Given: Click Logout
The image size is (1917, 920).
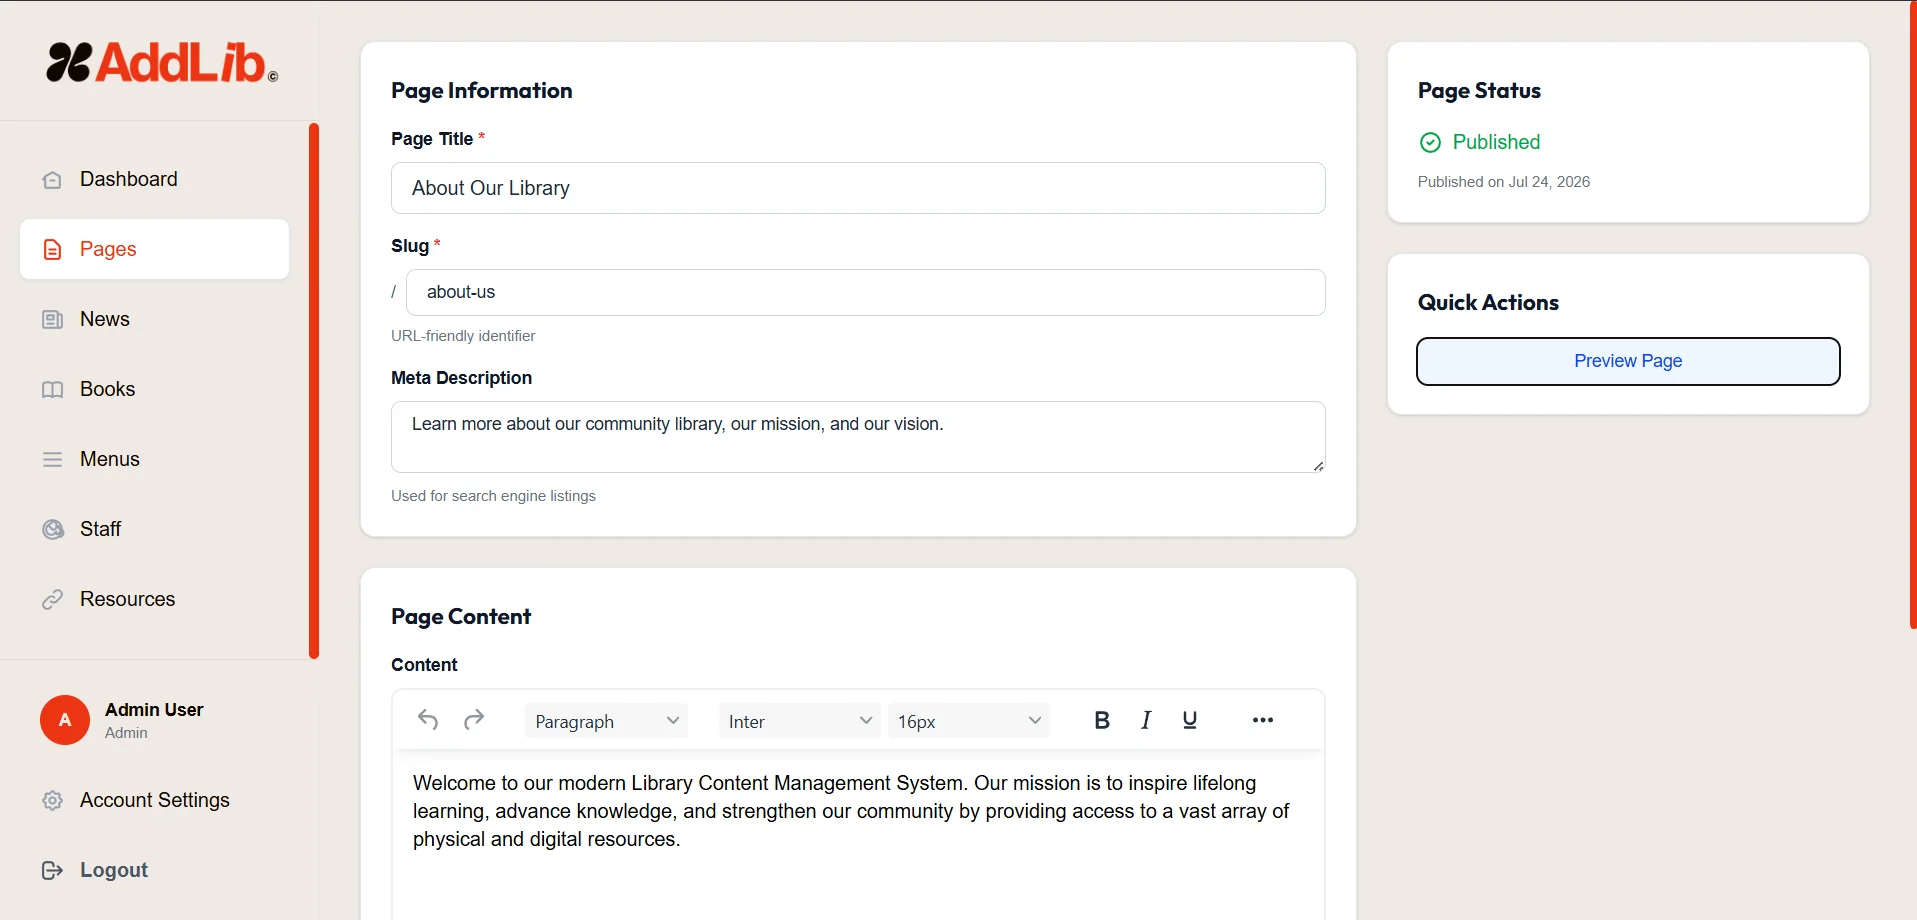Looking at the screenshot, I should point(154,870).
